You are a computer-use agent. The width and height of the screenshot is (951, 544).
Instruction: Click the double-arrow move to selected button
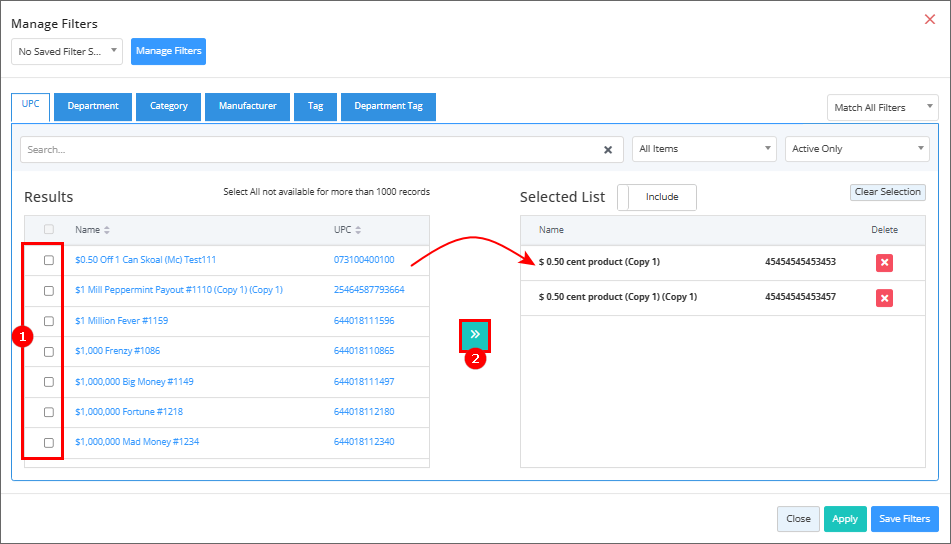[x=475, y=335]
